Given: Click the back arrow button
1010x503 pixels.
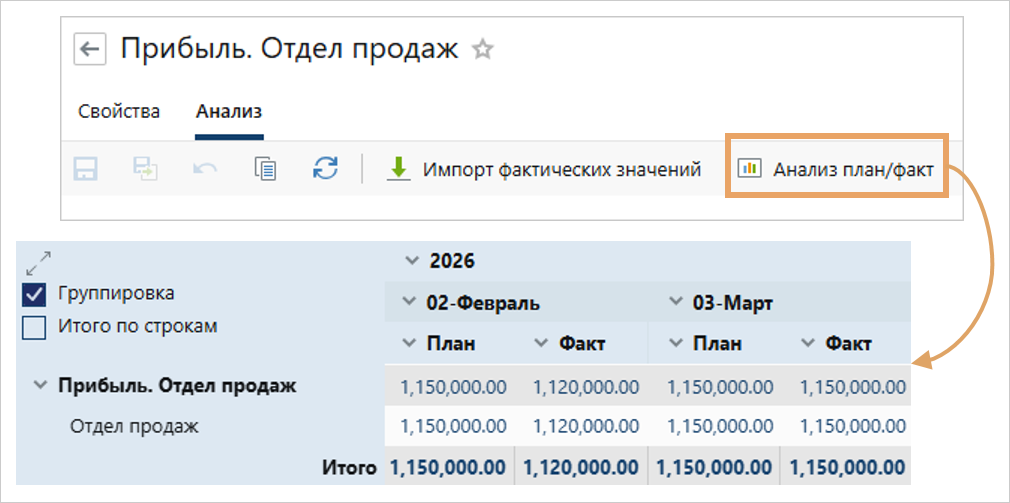Looking at the screenshot, I should click(91, 49).
